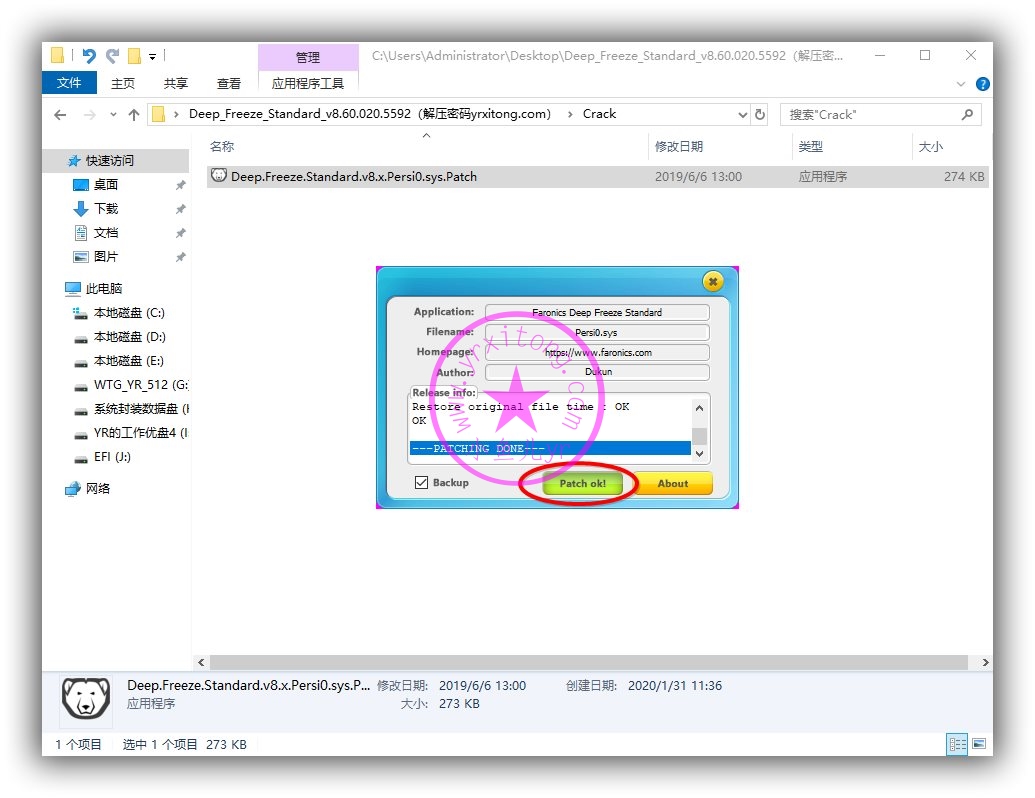Click the Application field in the patcher
Viewport: 1035px width, 798px height.
(x=597, y=312)
